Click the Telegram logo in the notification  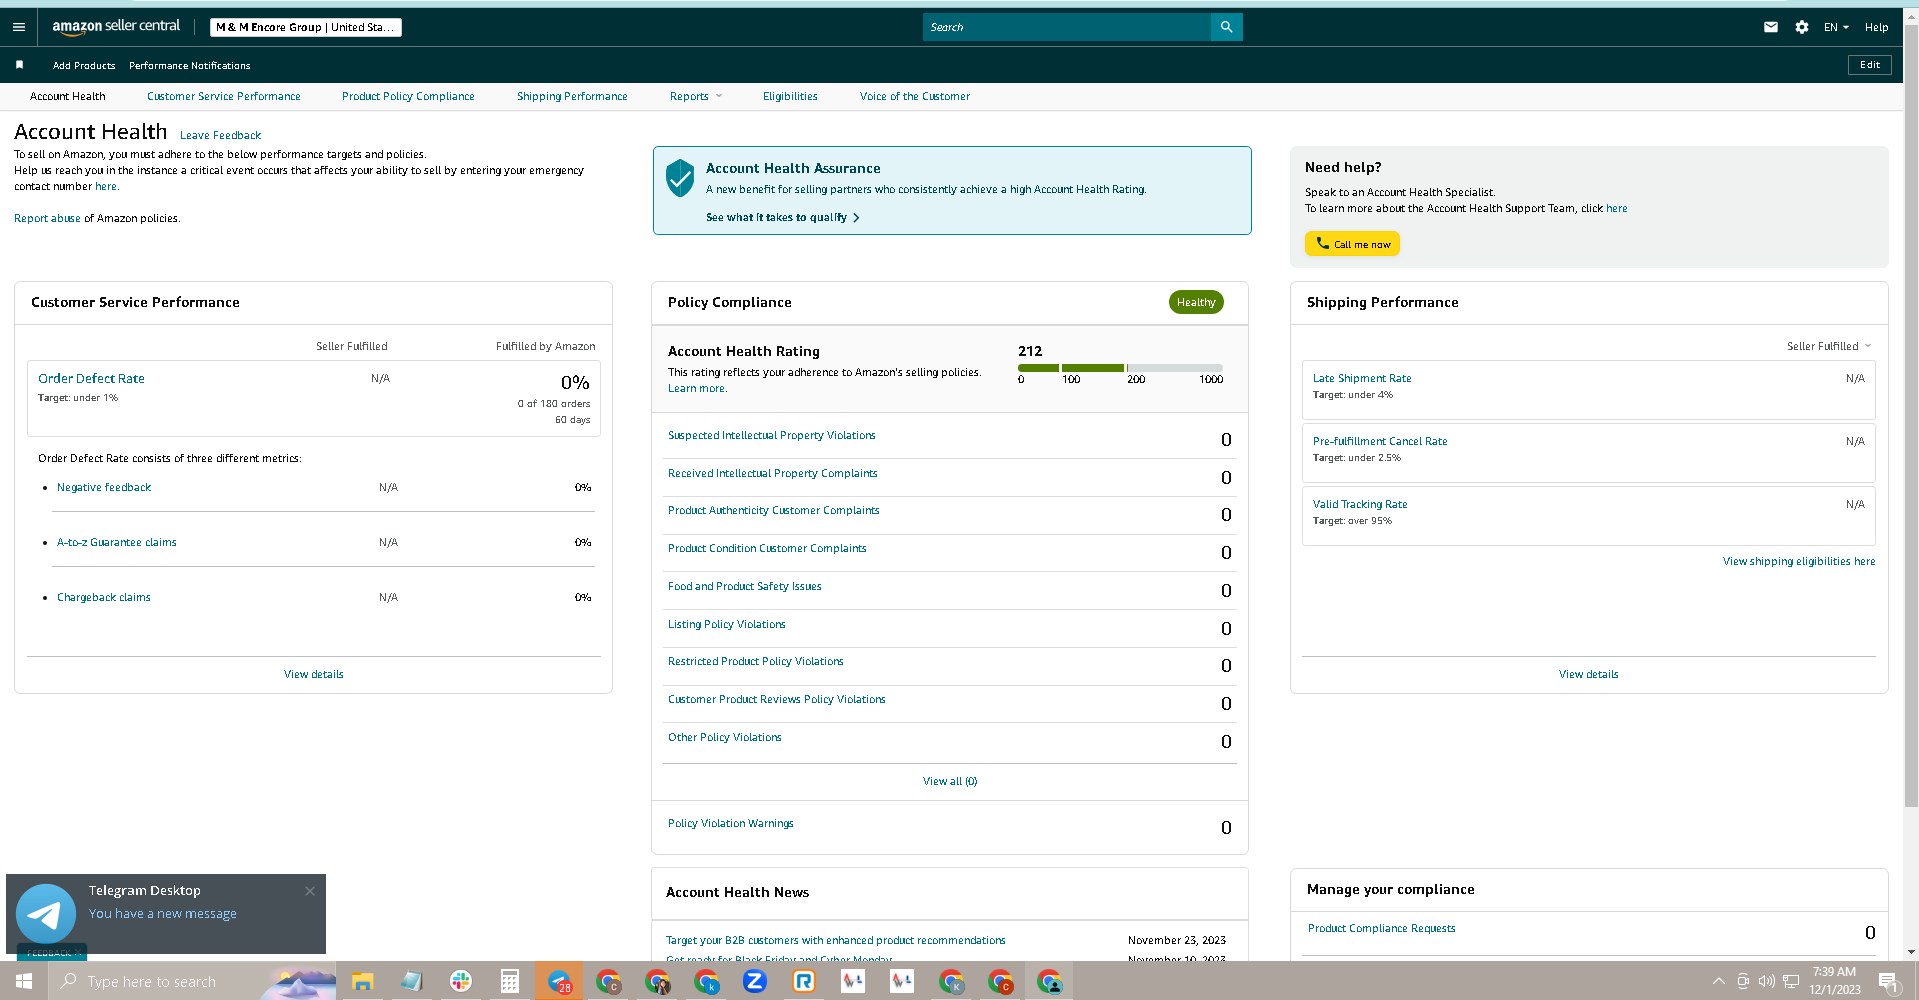click(x=46, y=913)
